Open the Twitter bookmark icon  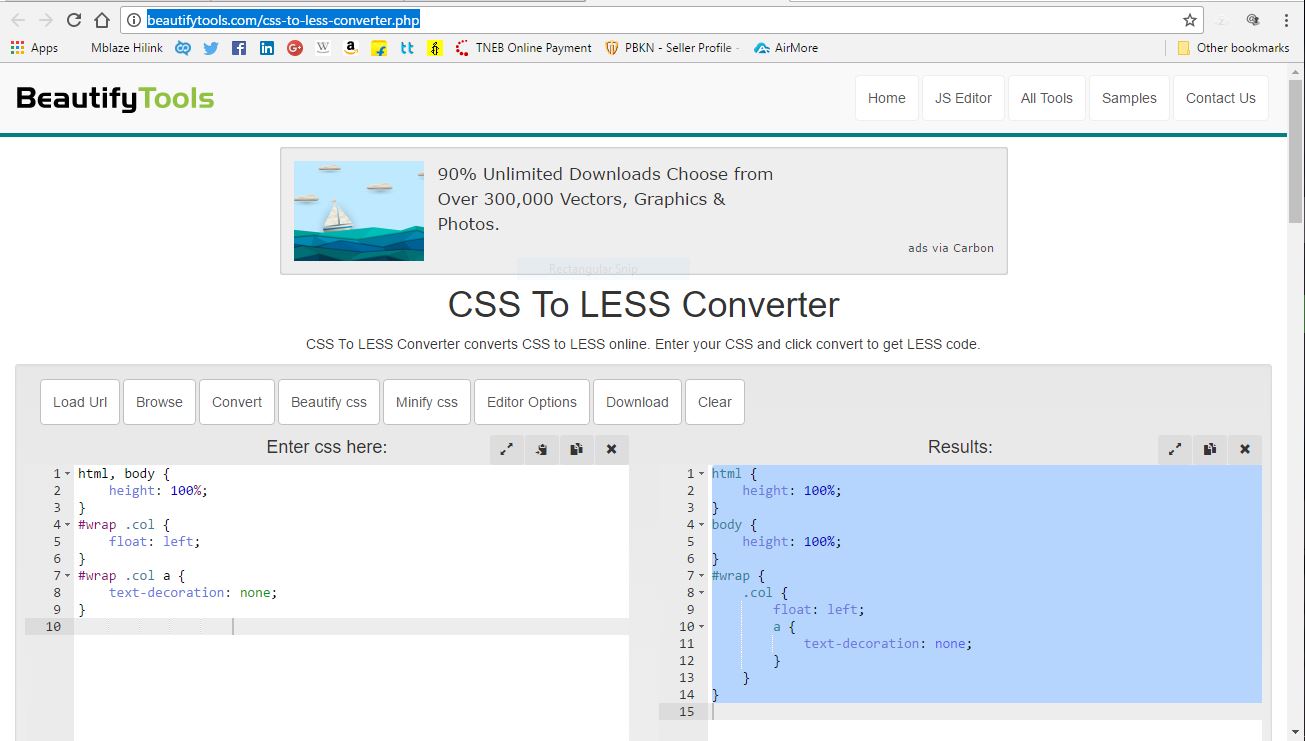[x=210, y=47]
